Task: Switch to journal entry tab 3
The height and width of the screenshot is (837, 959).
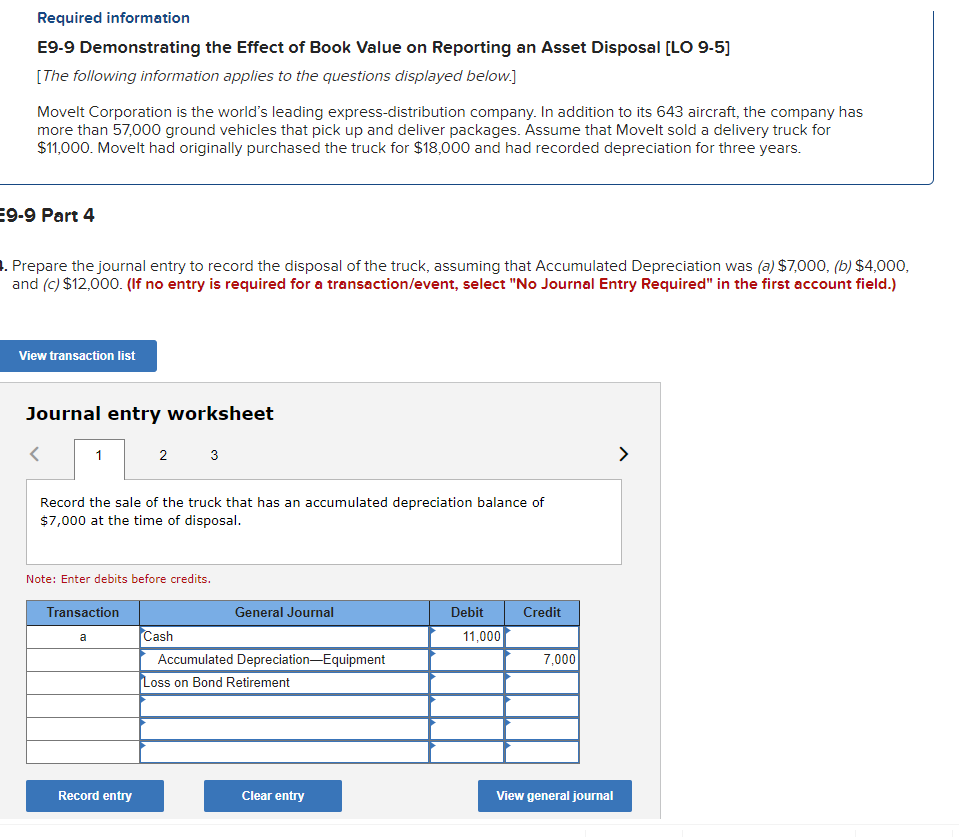Action: (214, 455)
